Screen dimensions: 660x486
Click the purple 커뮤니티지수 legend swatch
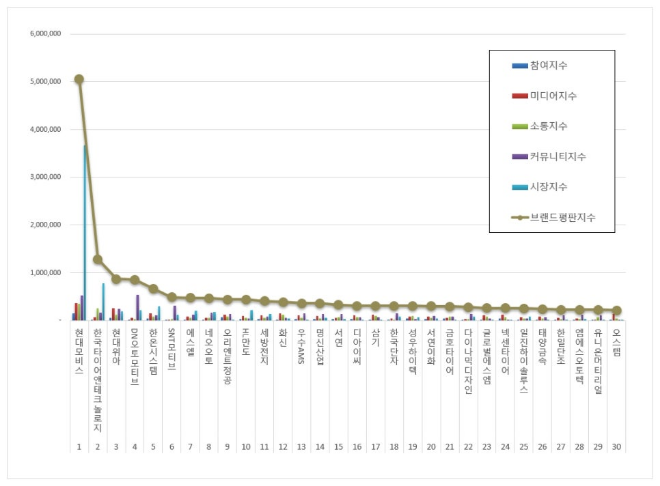(520, 156)
